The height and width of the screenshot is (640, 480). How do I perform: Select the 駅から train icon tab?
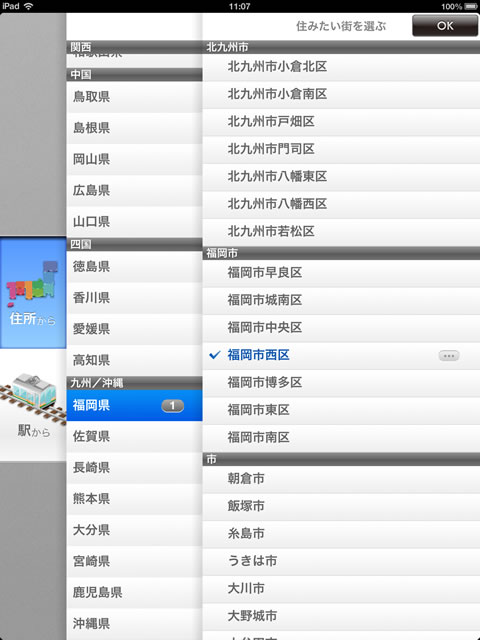point(33,405)
